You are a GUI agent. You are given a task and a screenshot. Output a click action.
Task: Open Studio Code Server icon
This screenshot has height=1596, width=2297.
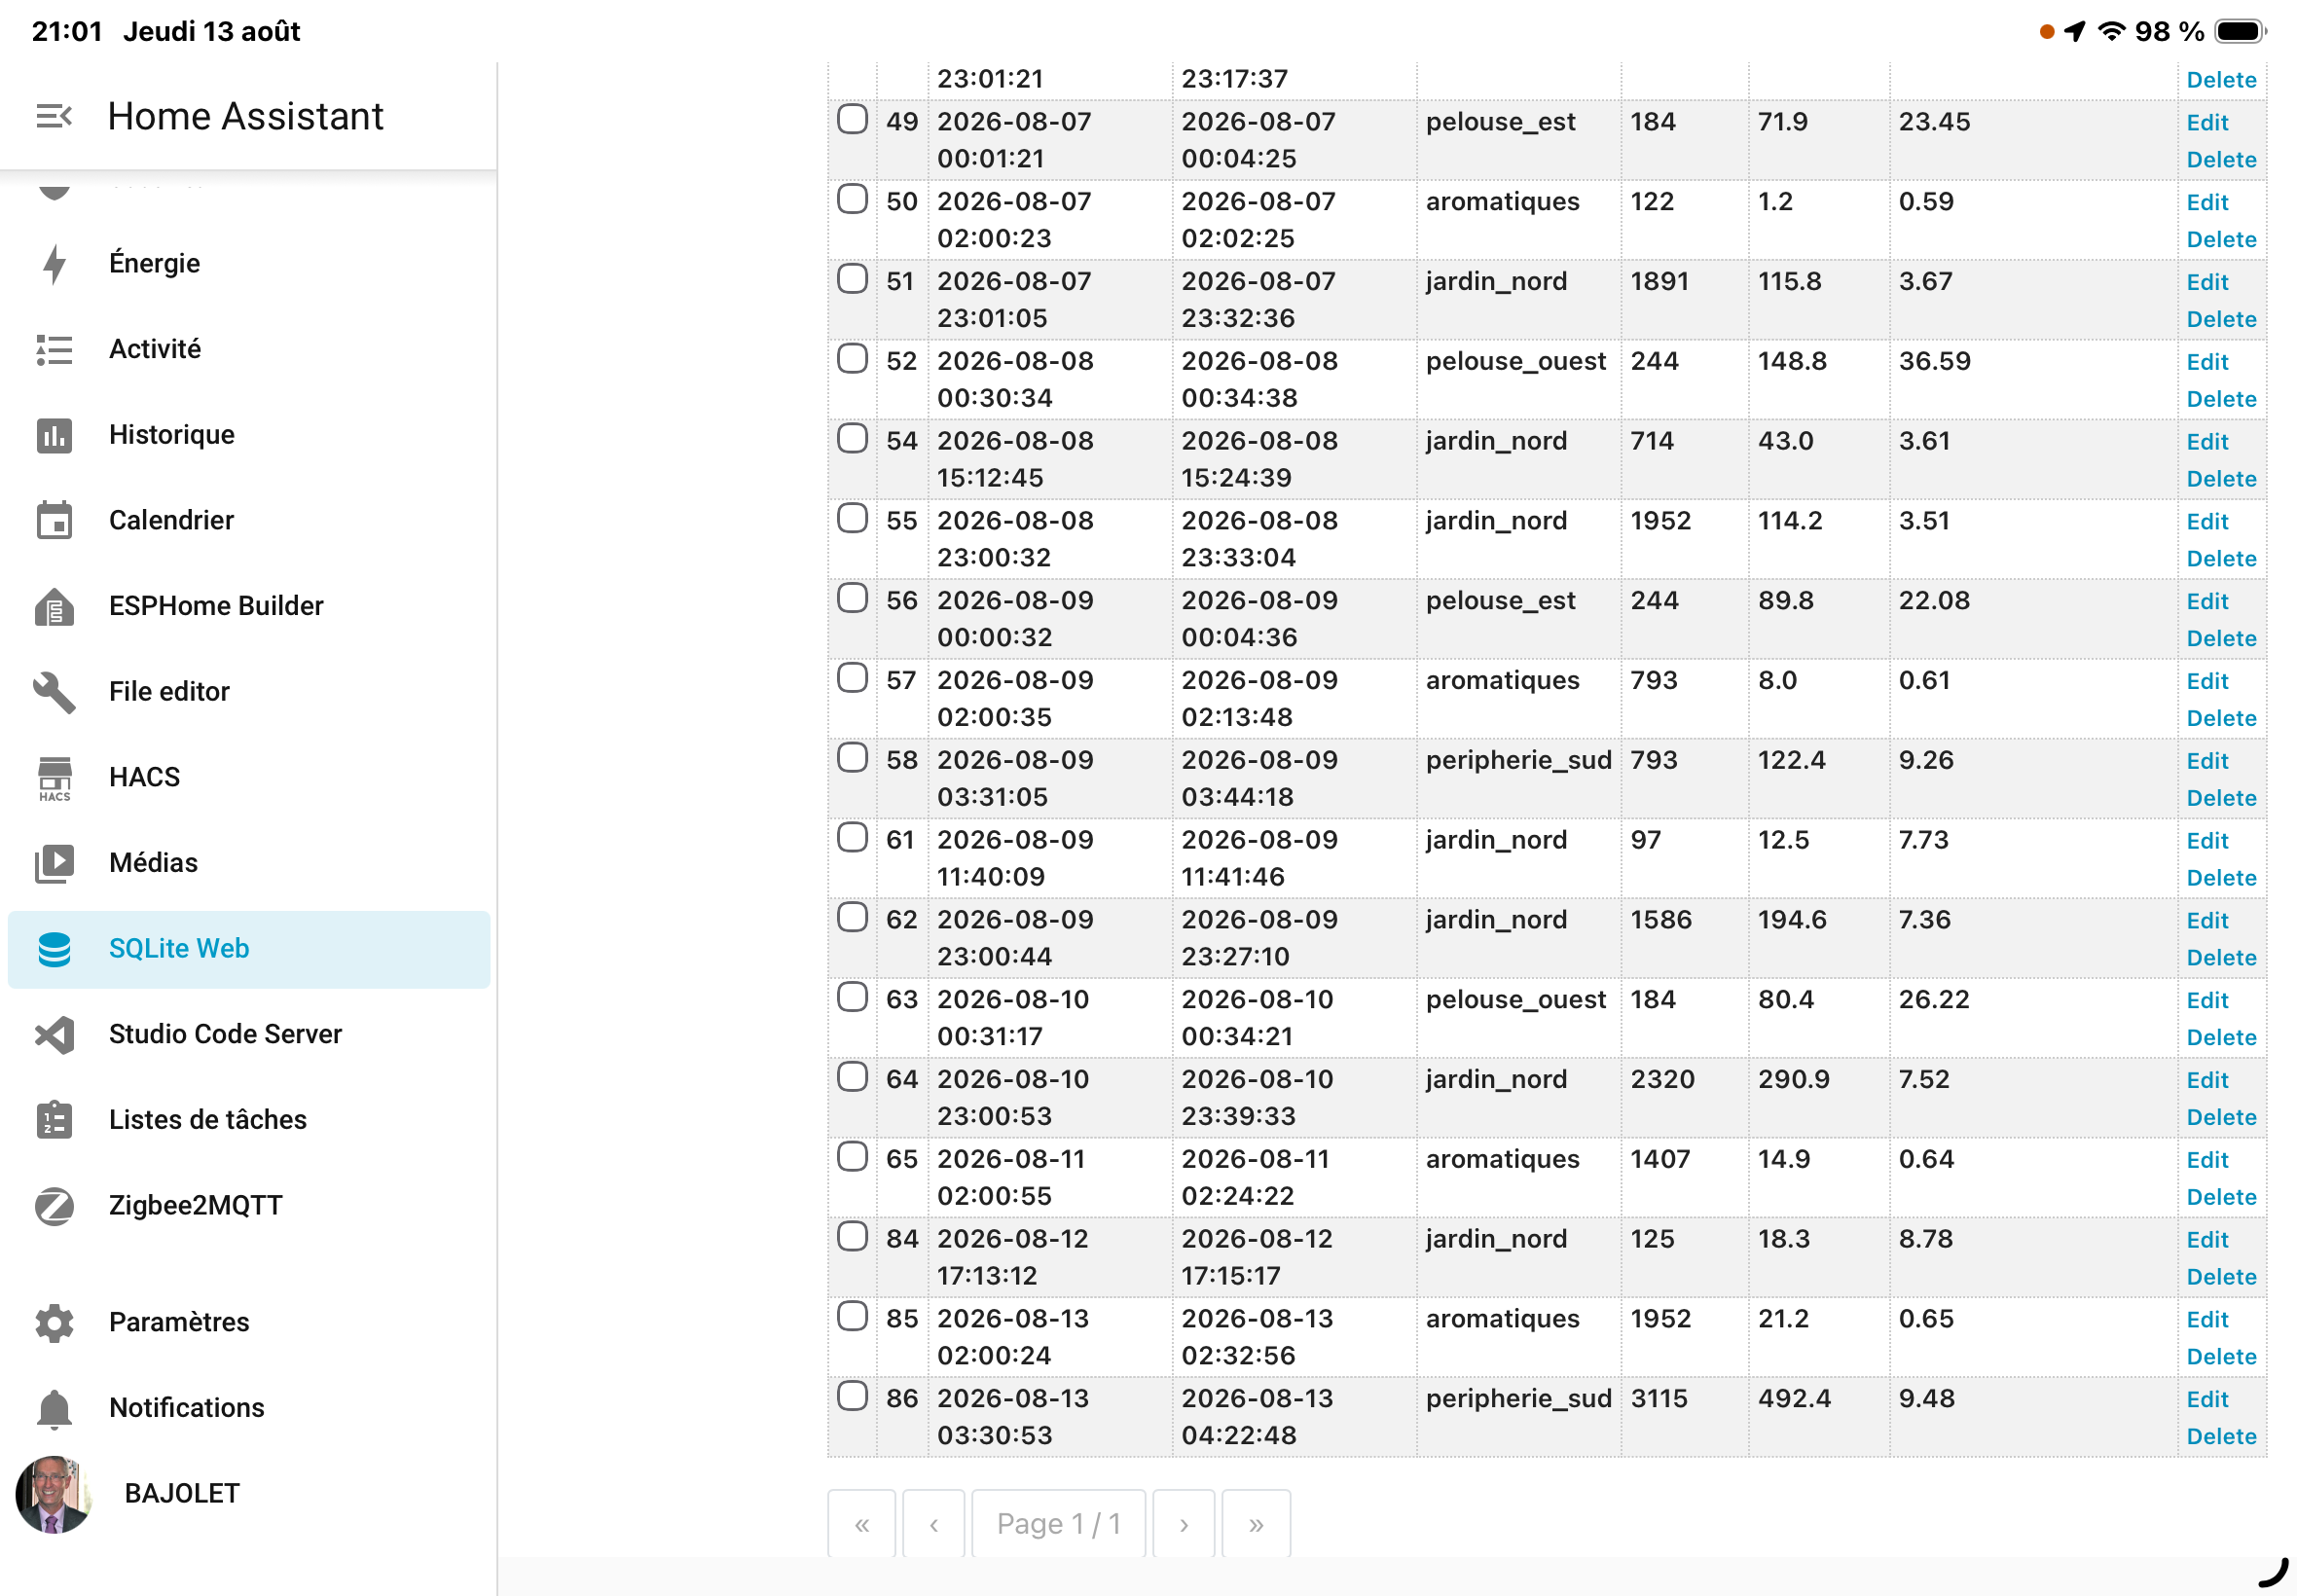click(x=54, y=1034)
